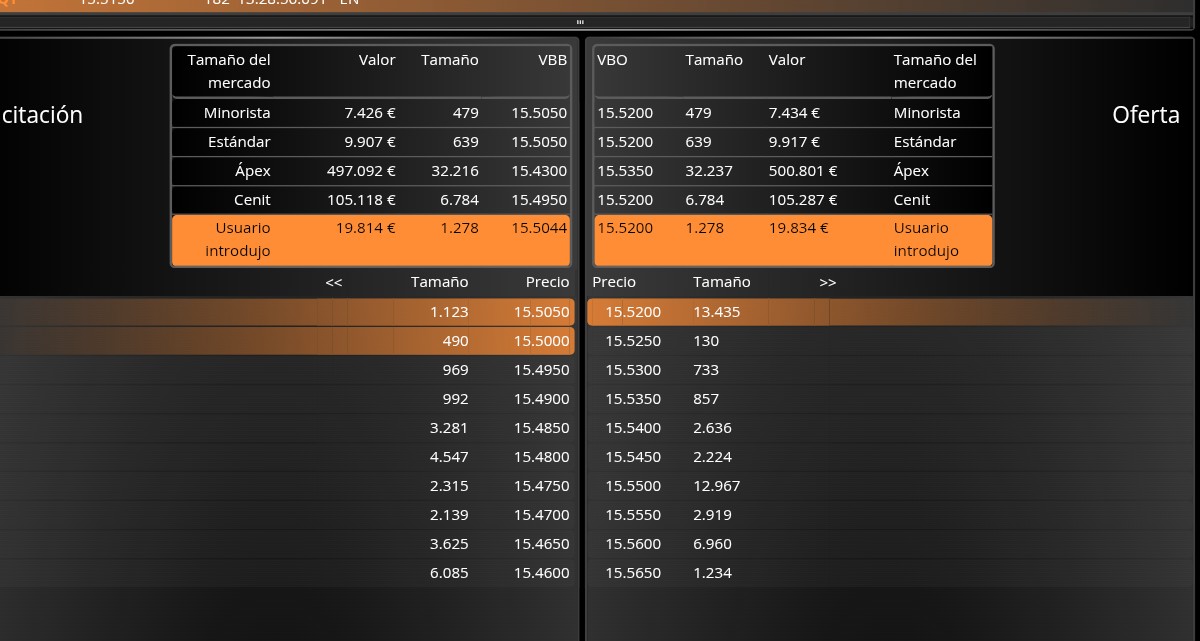The image size is (1200, 641).
Task: Click the horizontal splitter grip at top
Action: 580,22
